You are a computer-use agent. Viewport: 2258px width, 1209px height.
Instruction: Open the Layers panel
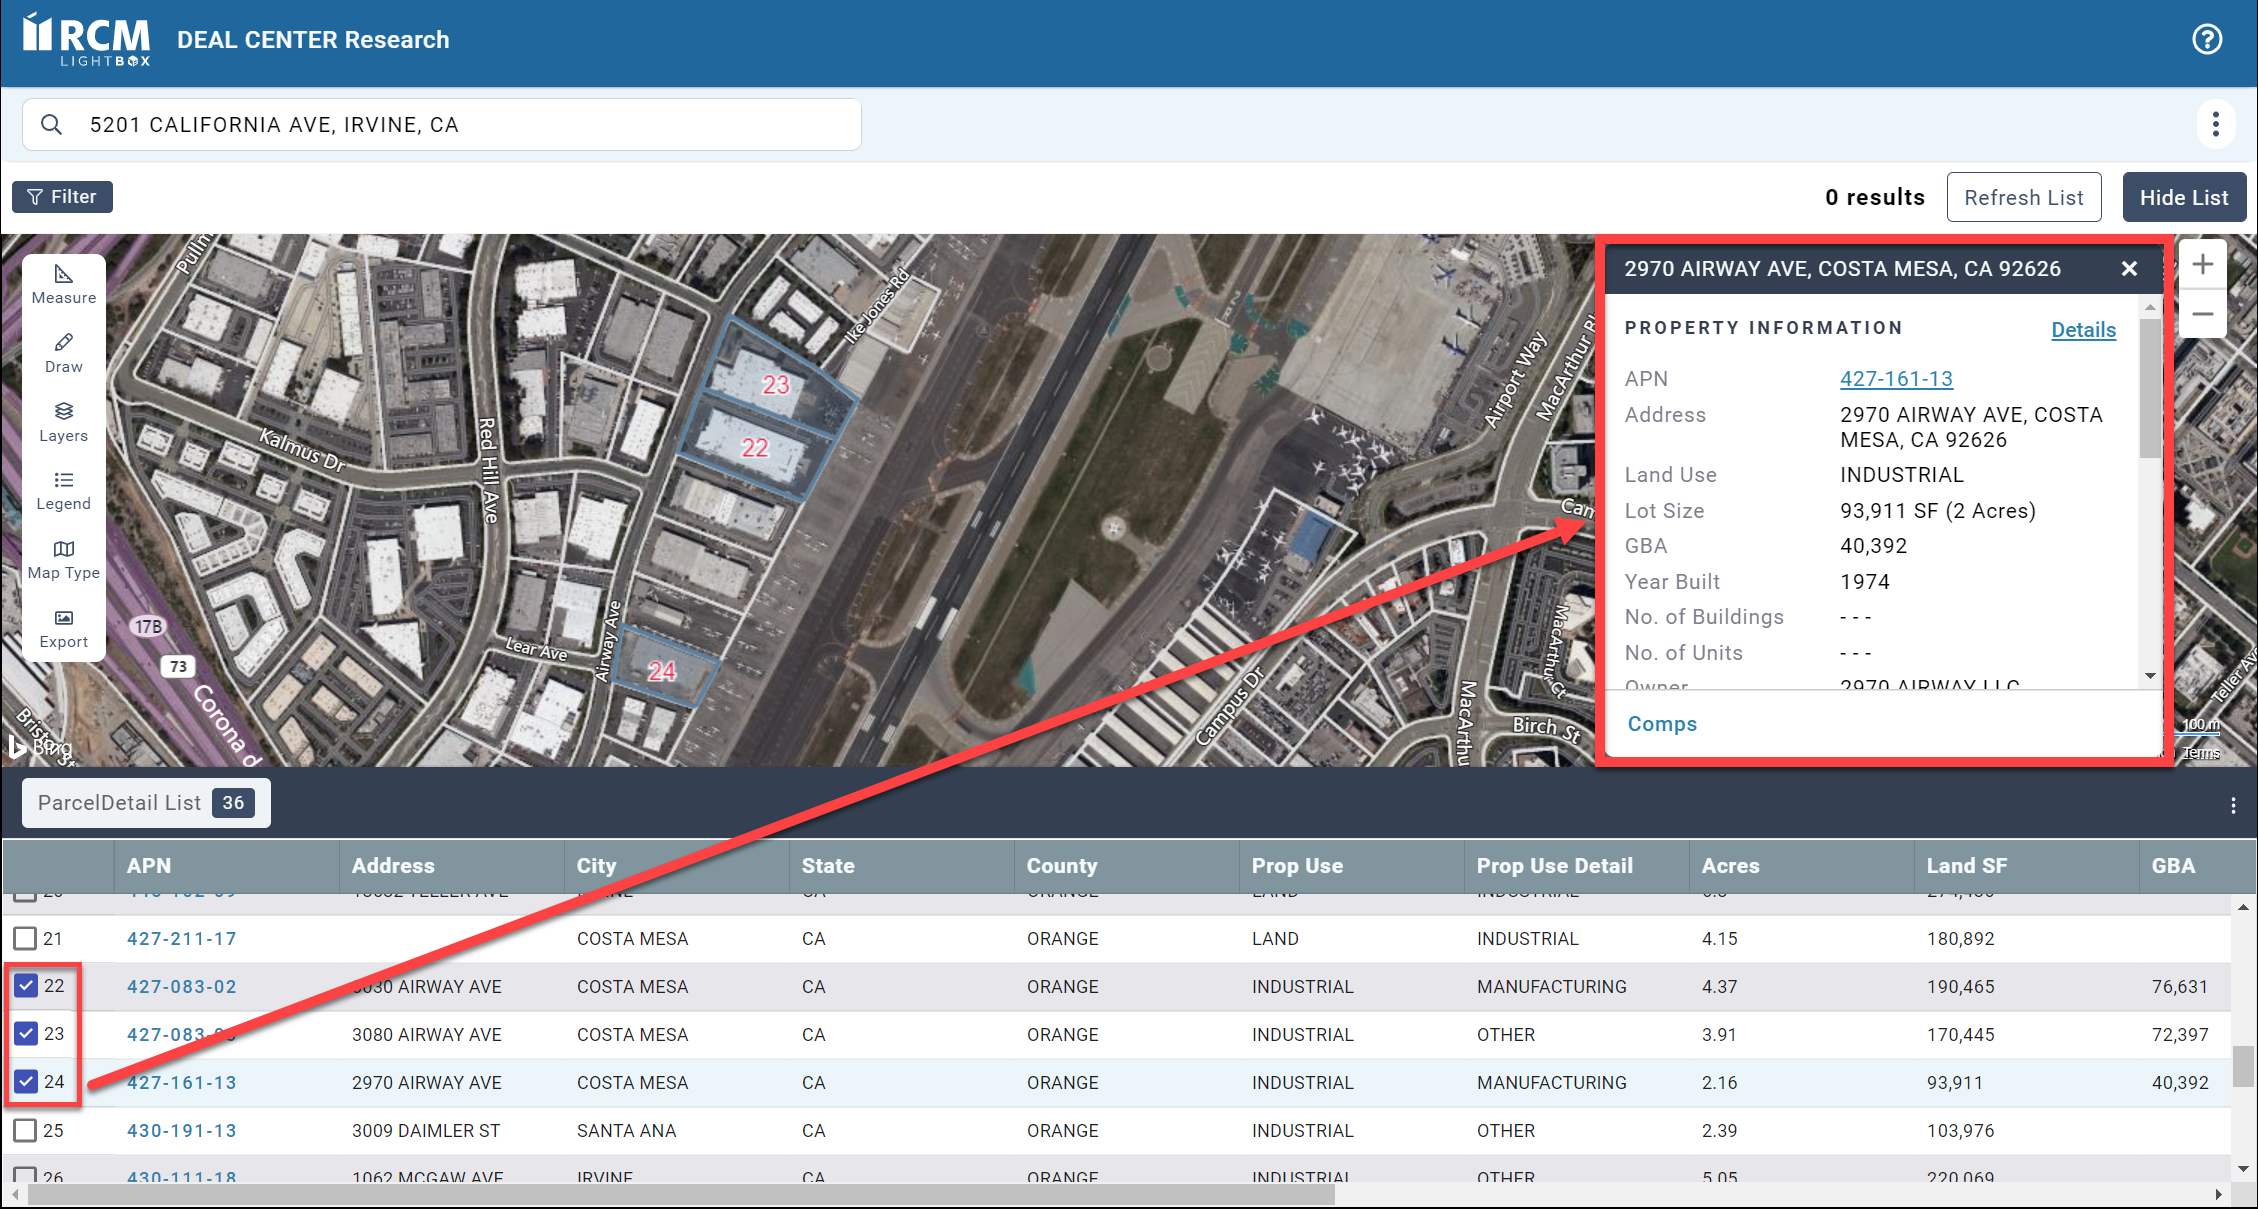pyautogui.click(x=63, y=422)
